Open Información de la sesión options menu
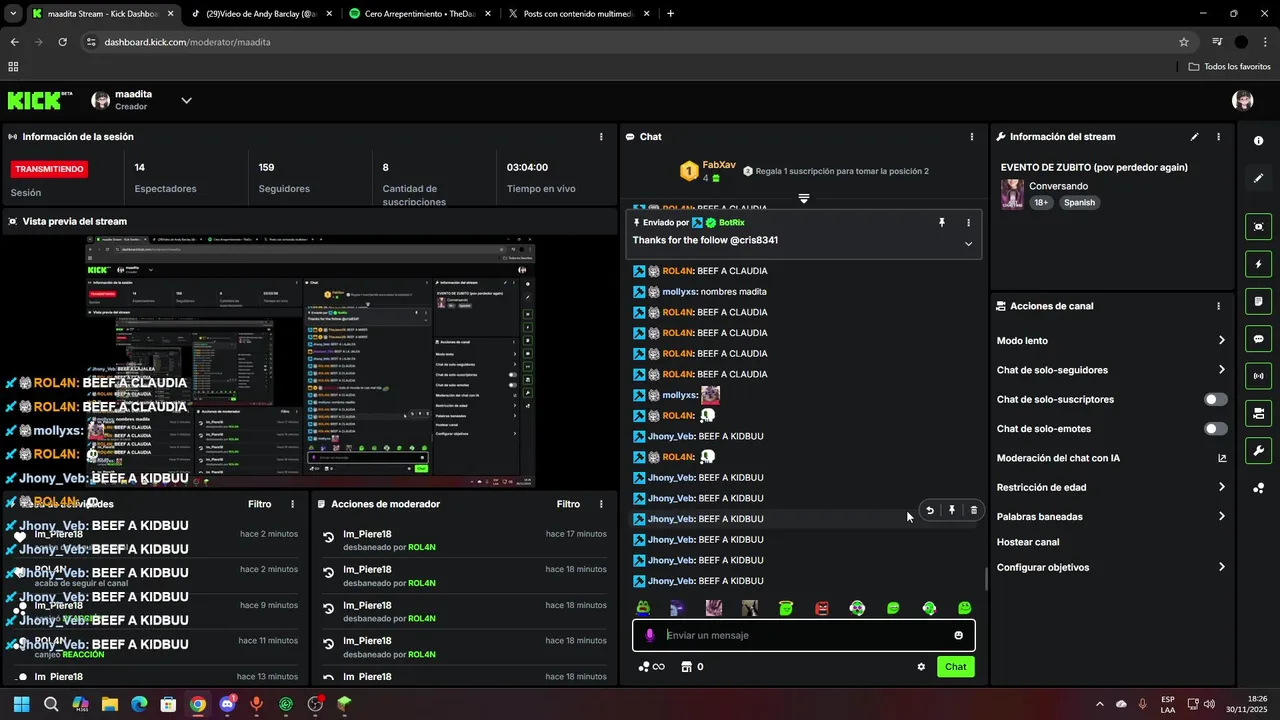1280x720 pixels. pos(601,137)
